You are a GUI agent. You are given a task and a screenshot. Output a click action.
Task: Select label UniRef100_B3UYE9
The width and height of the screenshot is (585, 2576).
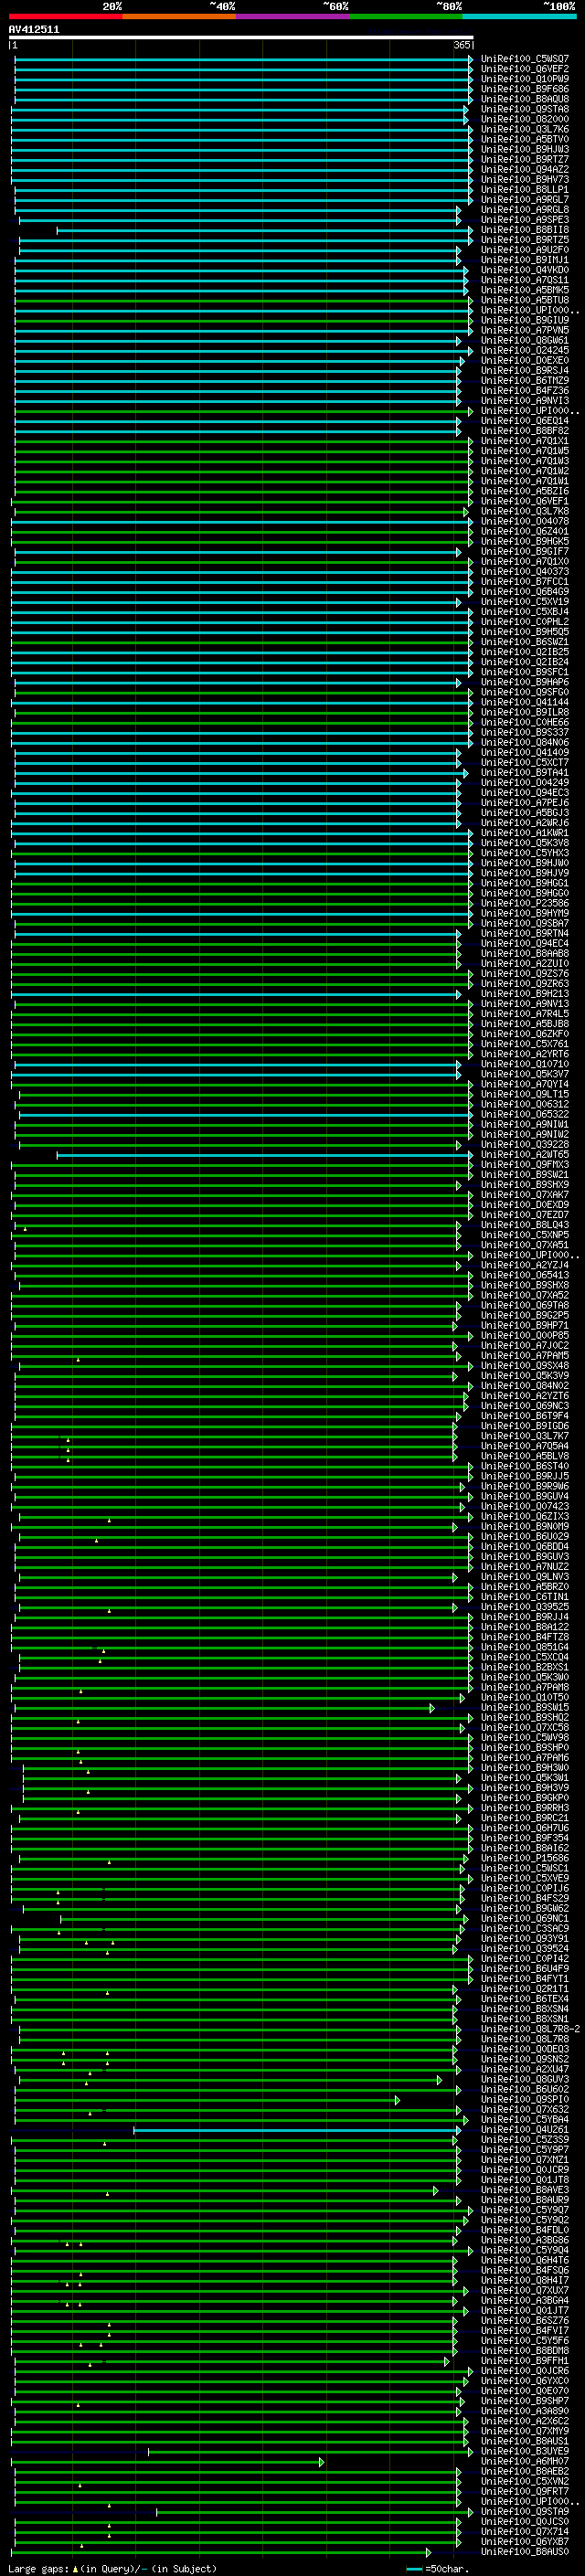(525, 2451)
